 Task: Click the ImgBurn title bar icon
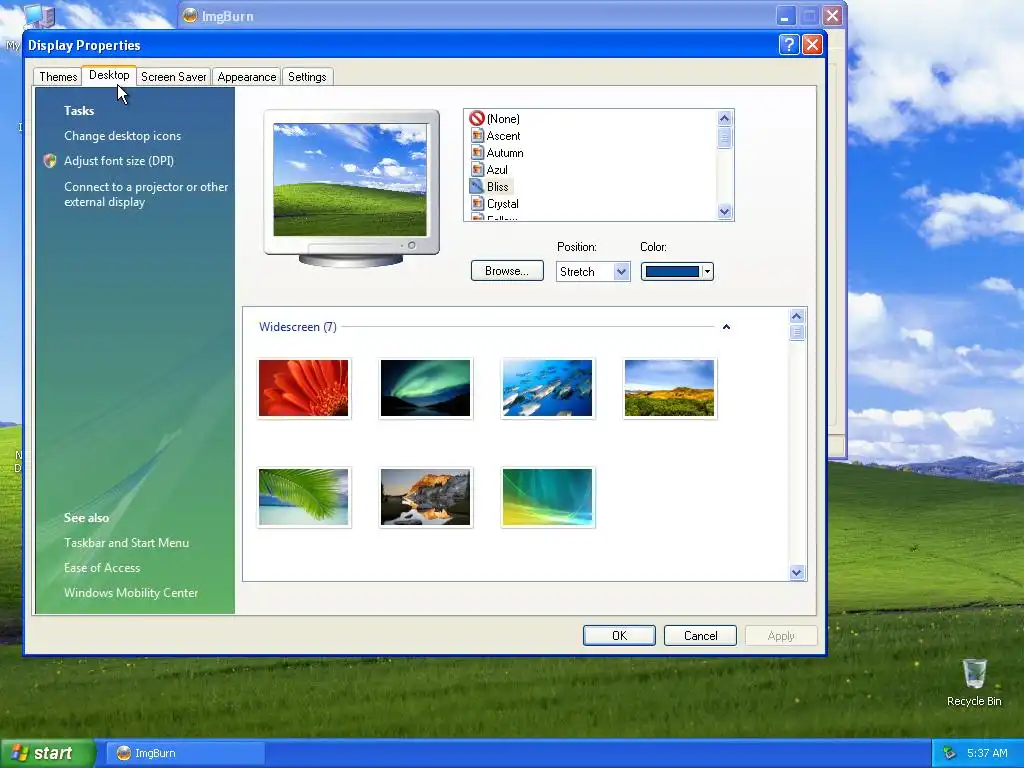pyautogui.click(x=189, y=16)
